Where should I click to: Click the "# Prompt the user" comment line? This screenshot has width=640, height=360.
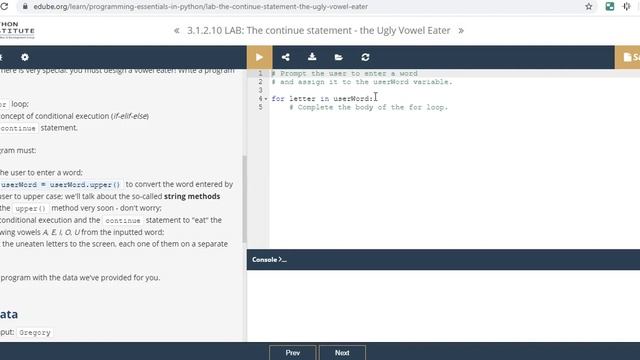tap(344, 73)
